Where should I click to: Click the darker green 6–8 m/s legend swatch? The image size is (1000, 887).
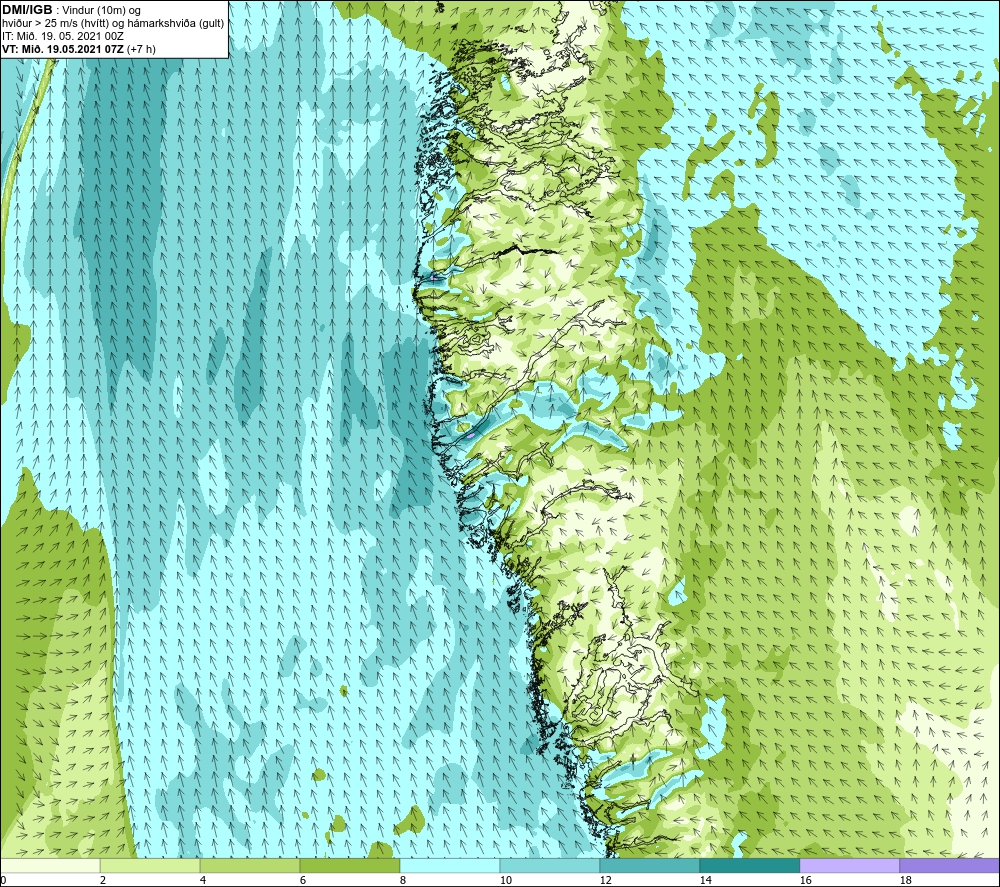[x=349, y=865]
